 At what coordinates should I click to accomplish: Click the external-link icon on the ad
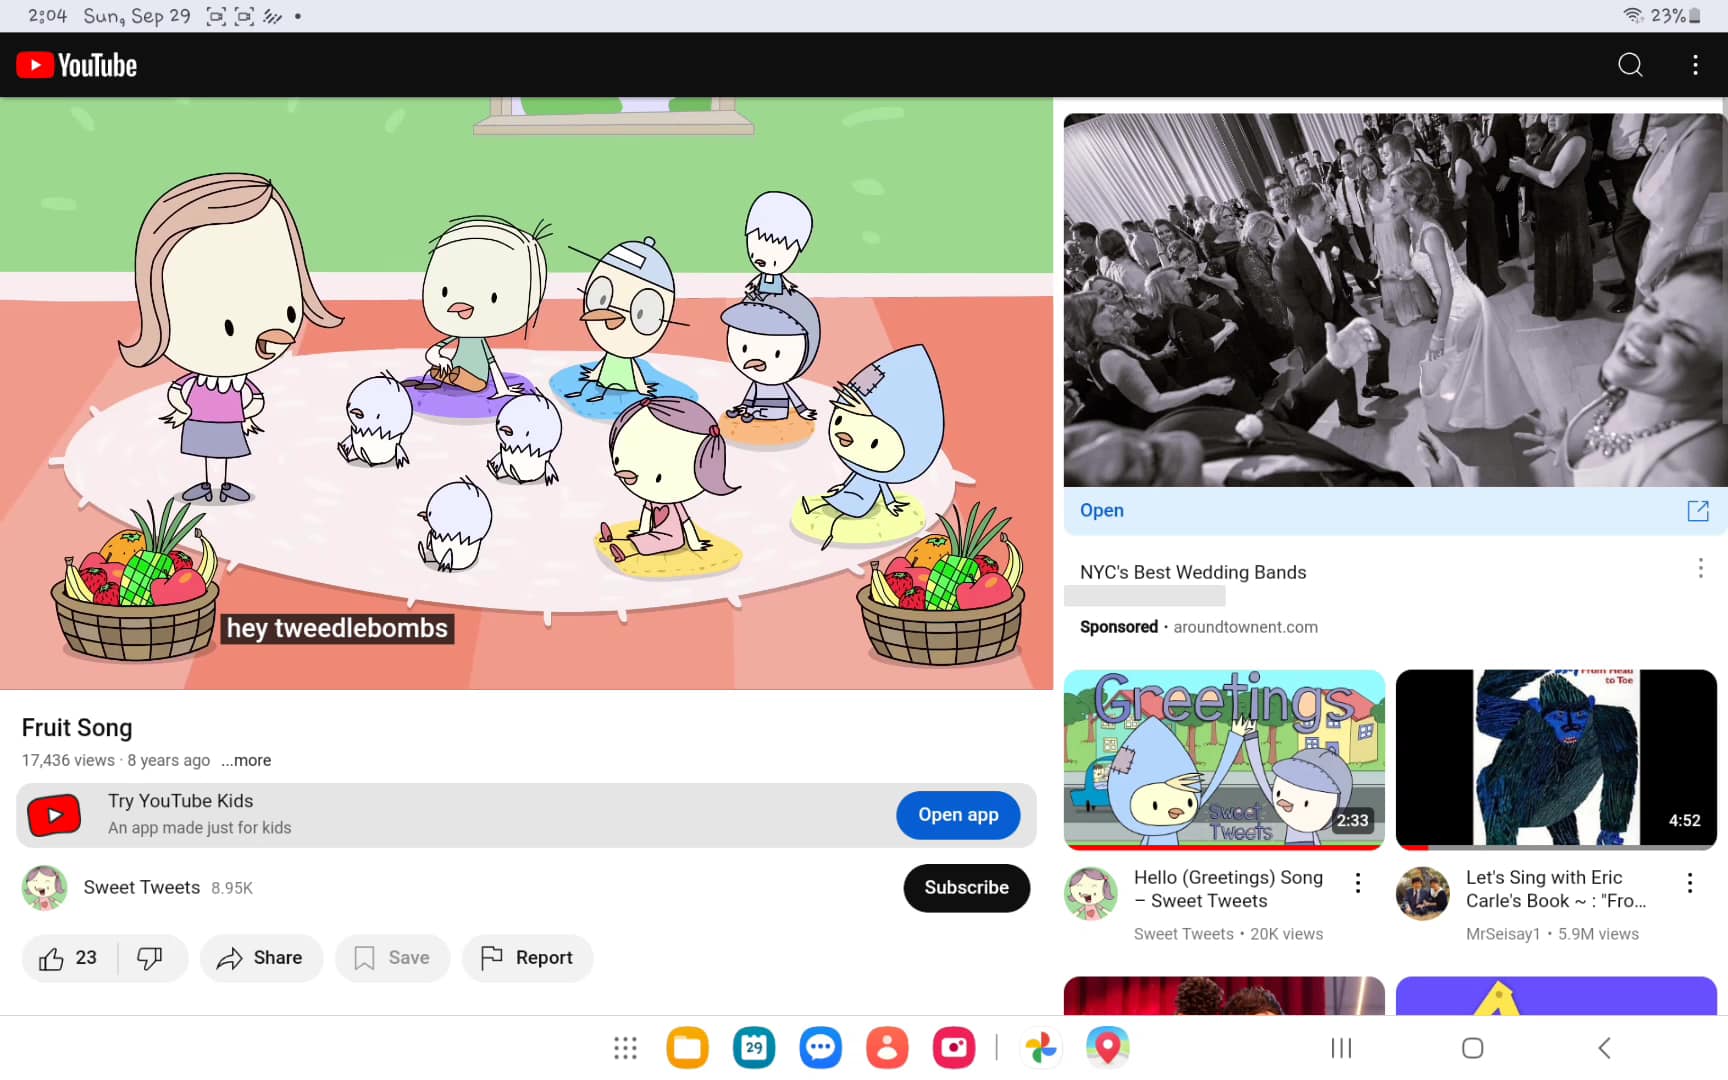1697,511
